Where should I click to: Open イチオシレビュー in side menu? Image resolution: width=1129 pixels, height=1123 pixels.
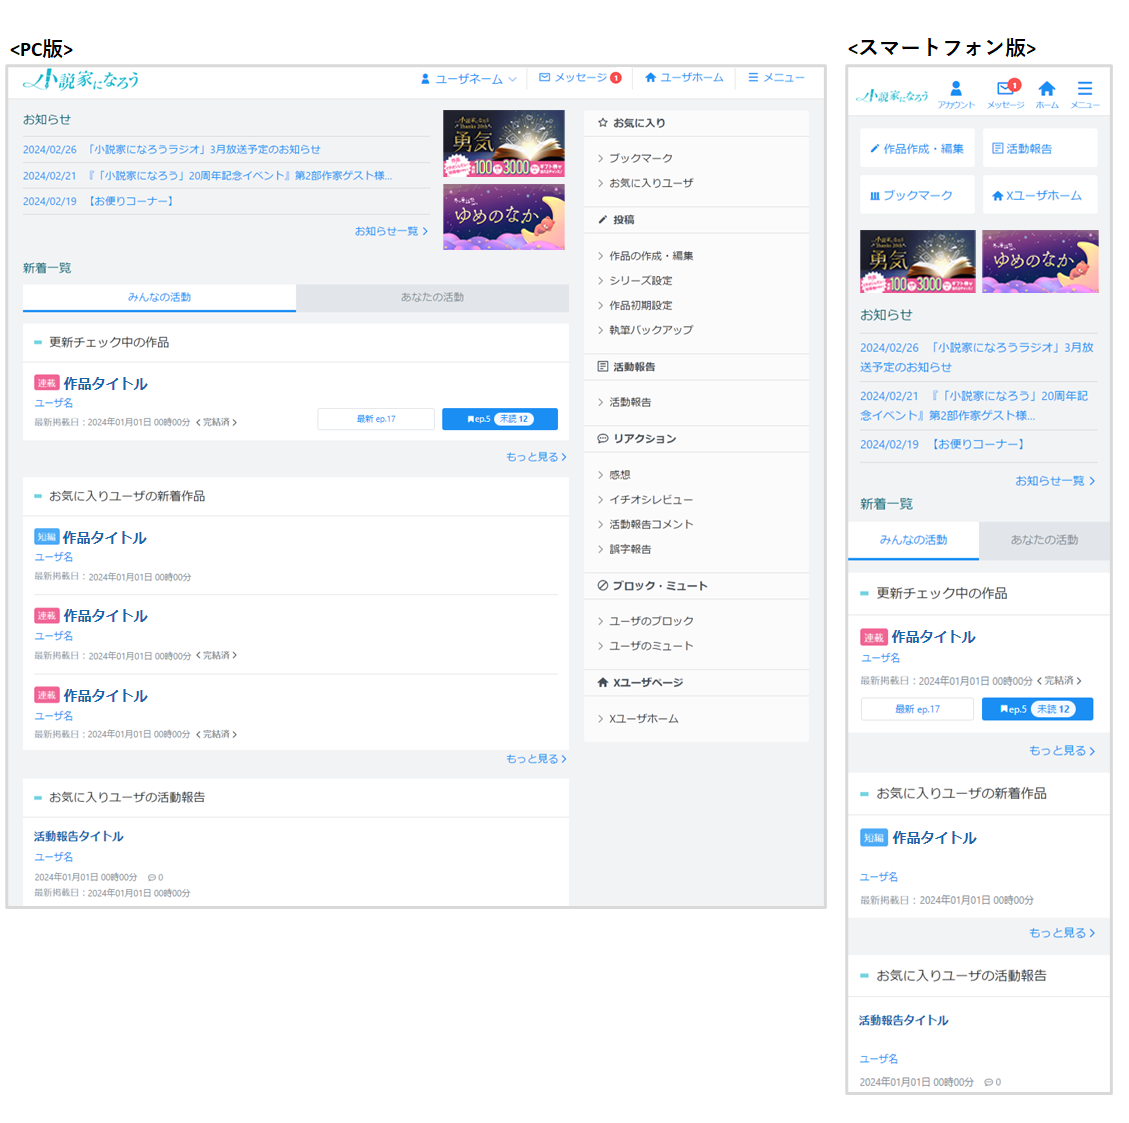(651, 500)
